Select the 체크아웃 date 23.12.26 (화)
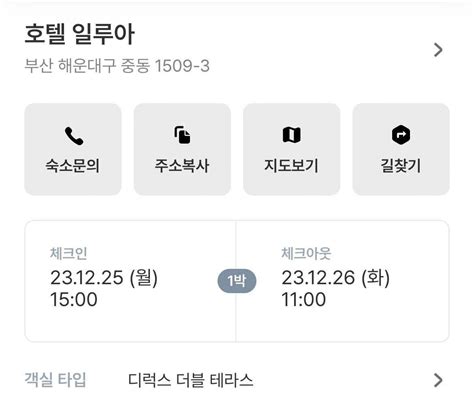 point(336,277)
